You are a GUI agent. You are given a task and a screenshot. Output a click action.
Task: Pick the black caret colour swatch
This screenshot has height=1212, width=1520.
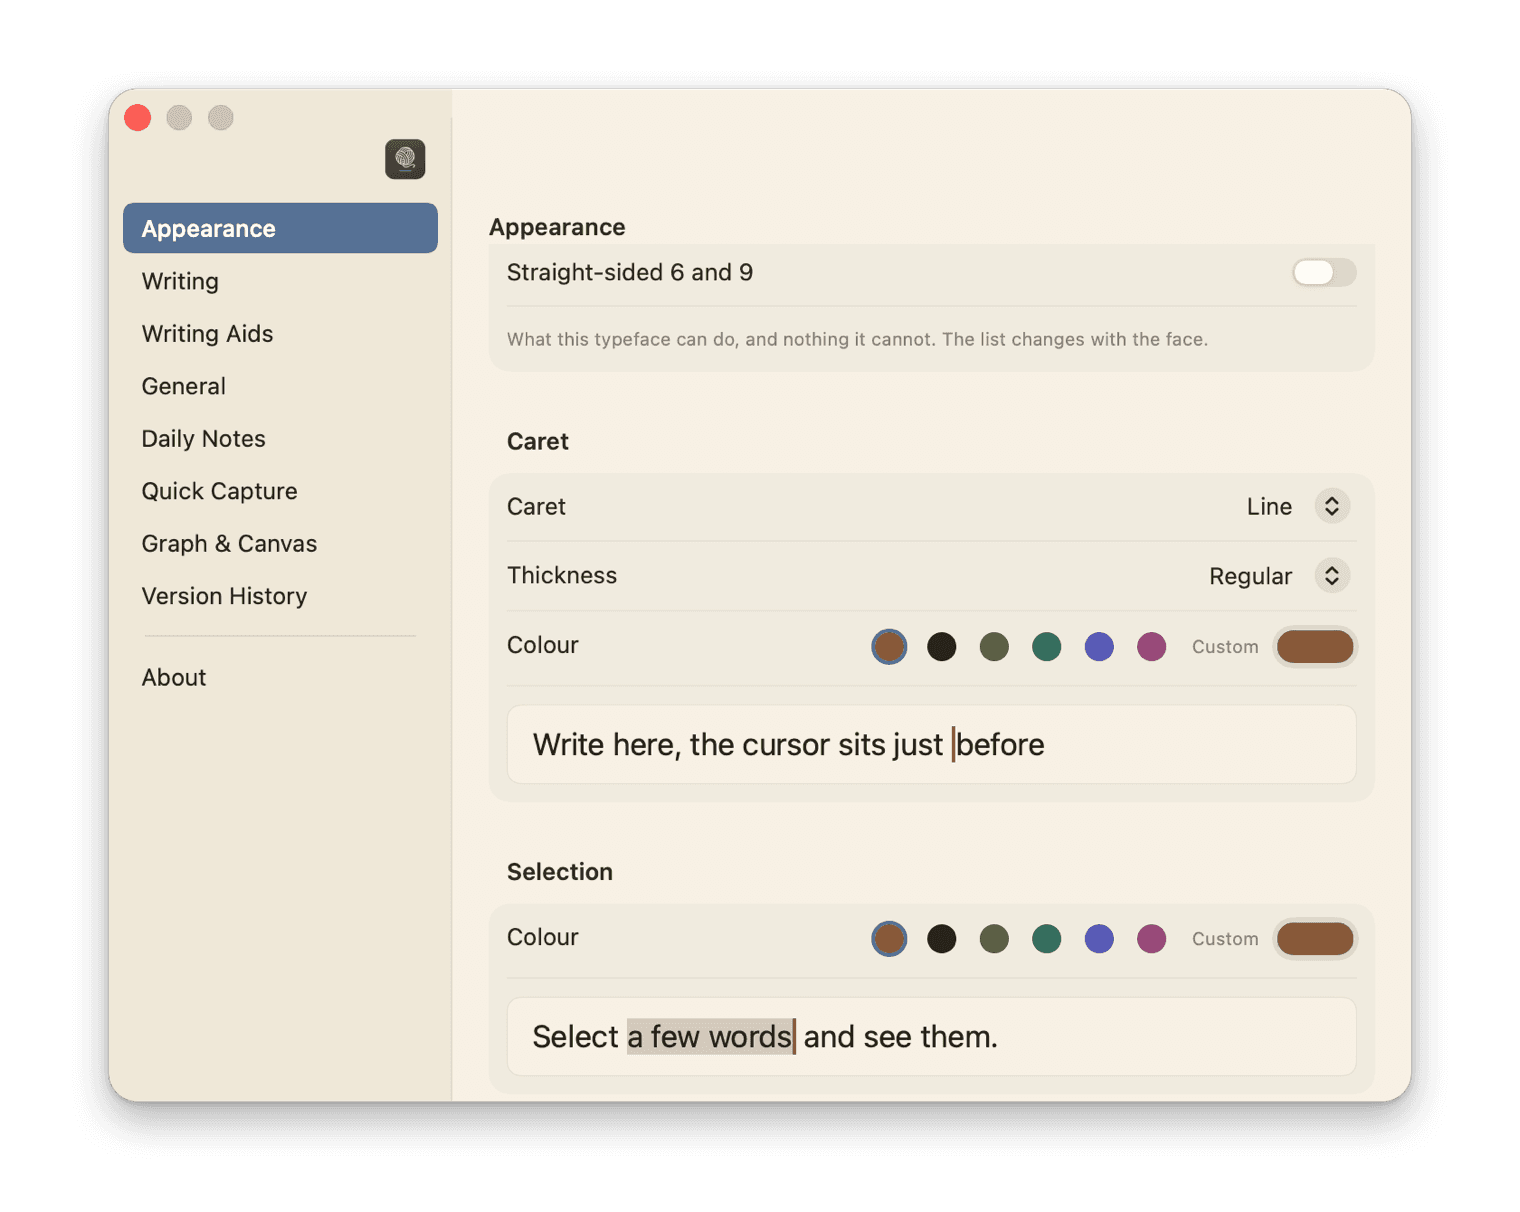(x=941, y=647)
